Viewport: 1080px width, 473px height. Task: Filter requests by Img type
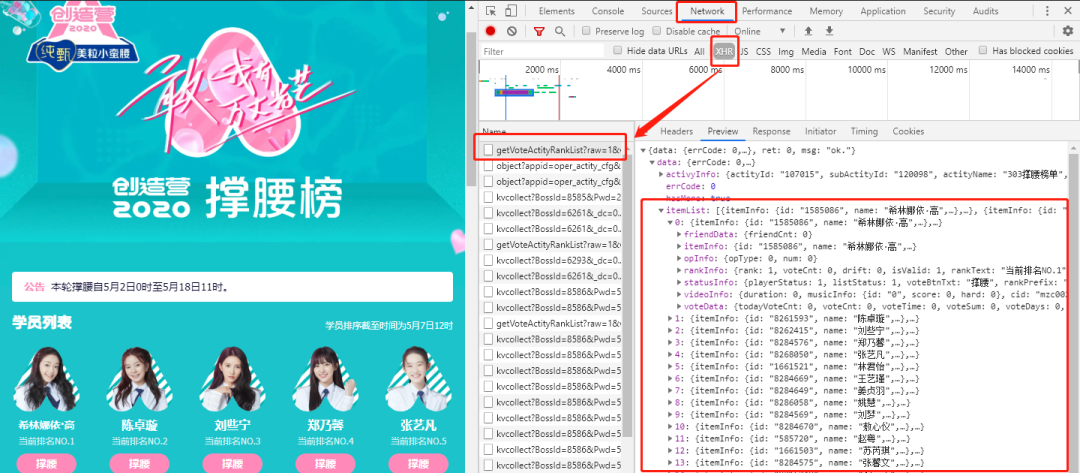[786, 52]
